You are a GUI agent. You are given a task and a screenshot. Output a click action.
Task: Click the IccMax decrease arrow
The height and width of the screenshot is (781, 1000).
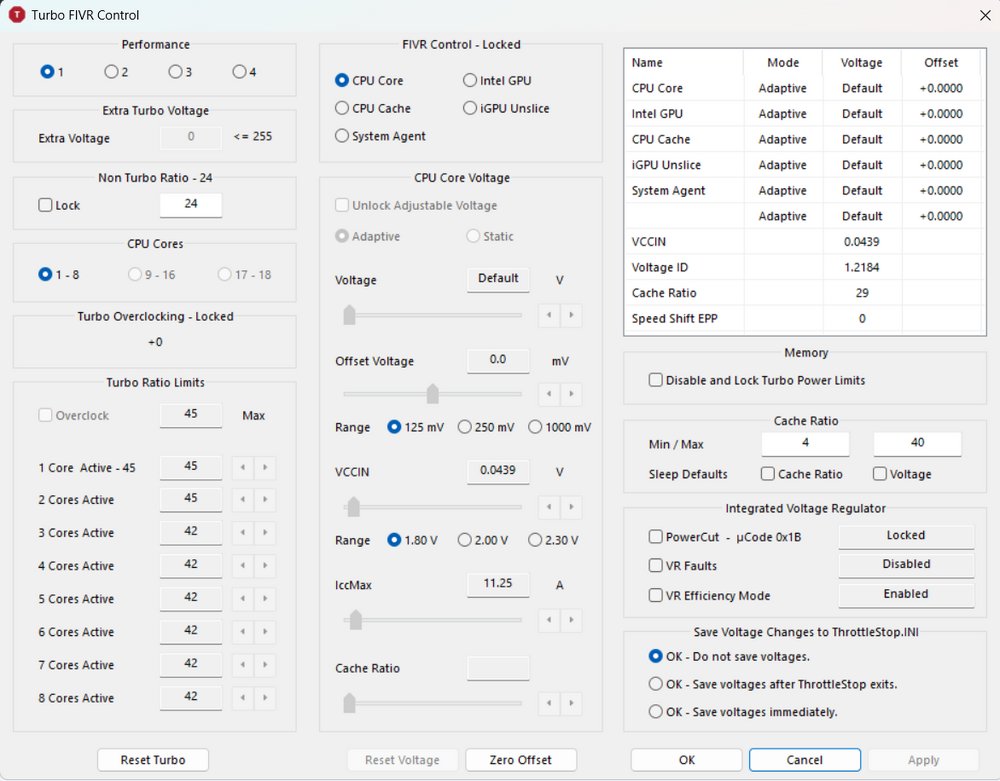pos(548,621)
